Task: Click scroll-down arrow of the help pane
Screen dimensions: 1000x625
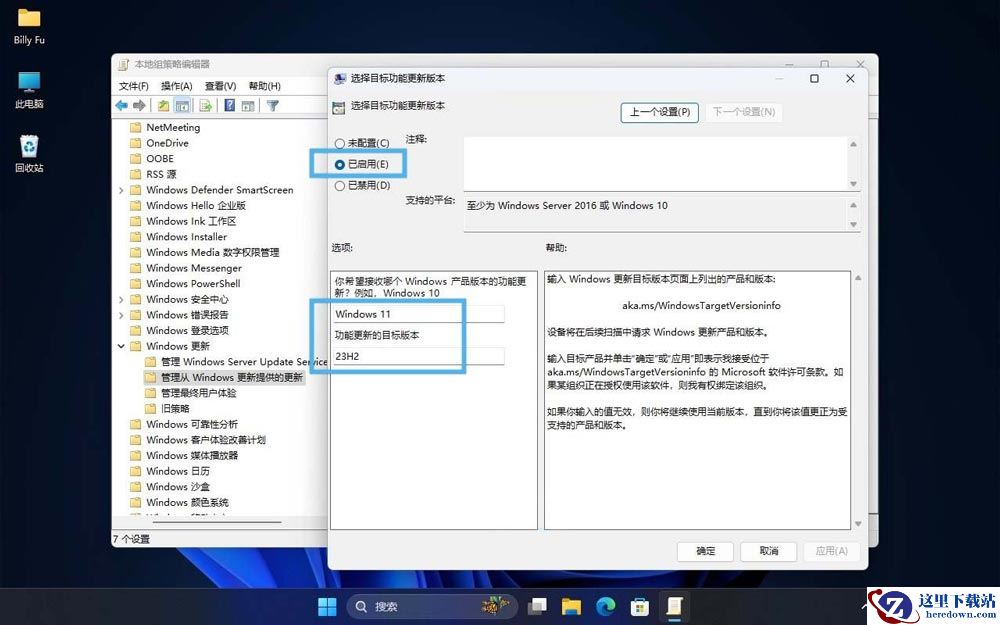Action: point(858,524)
